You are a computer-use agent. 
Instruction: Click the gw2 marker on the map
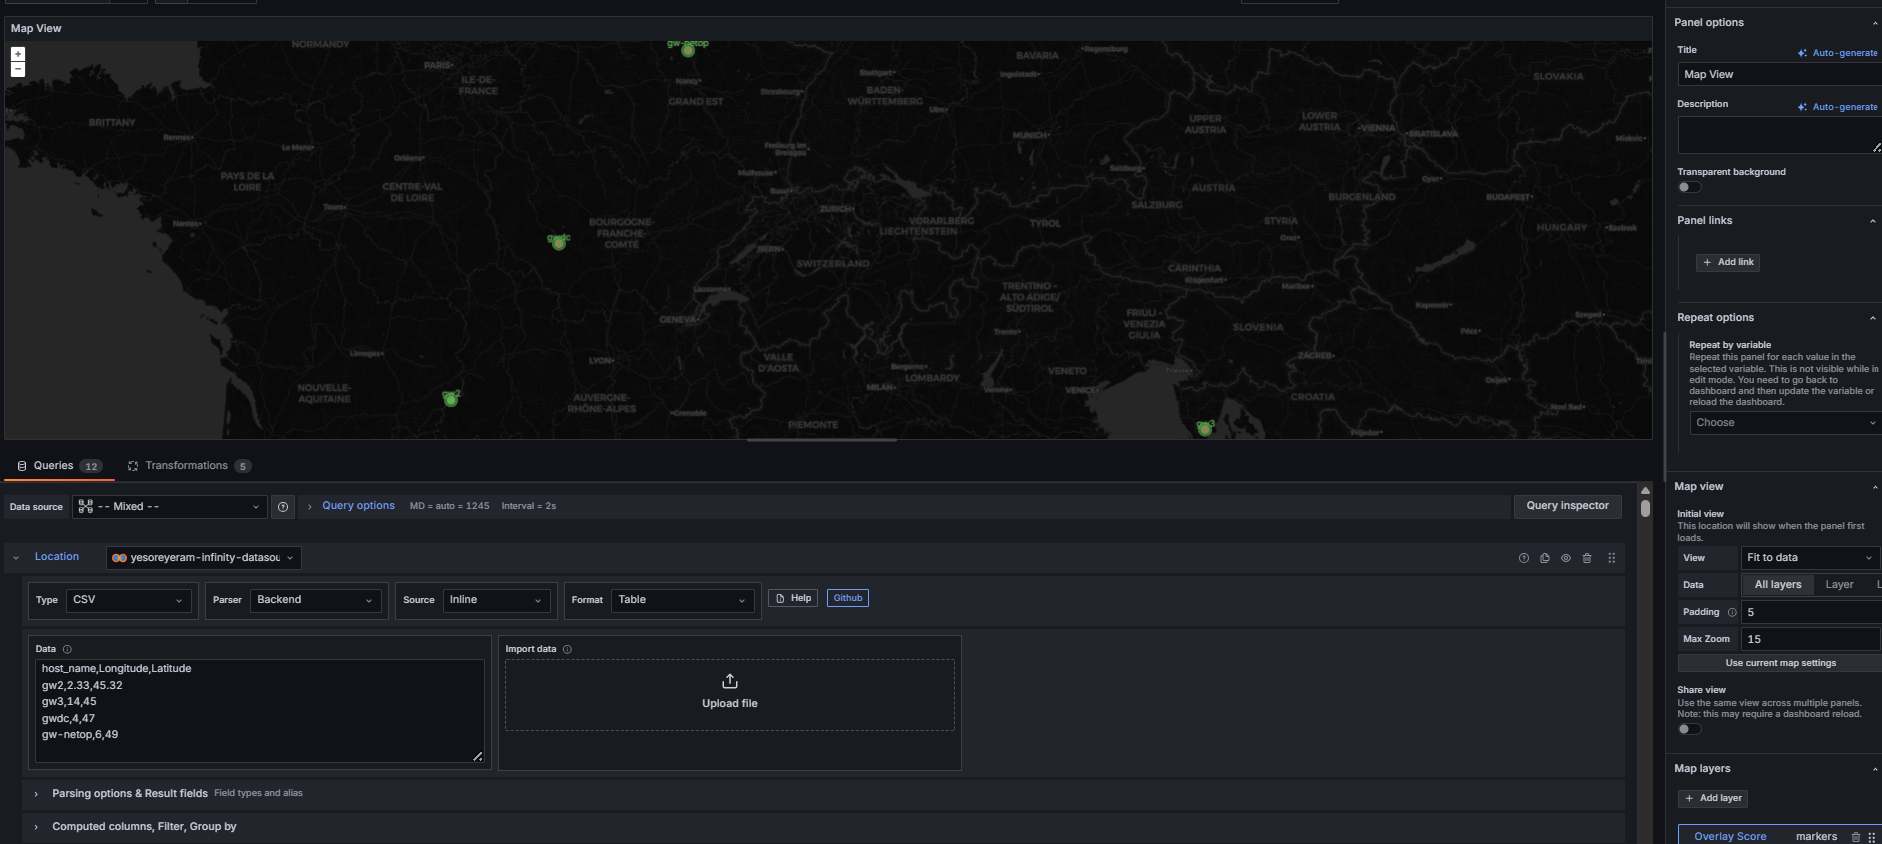[451, 400]
